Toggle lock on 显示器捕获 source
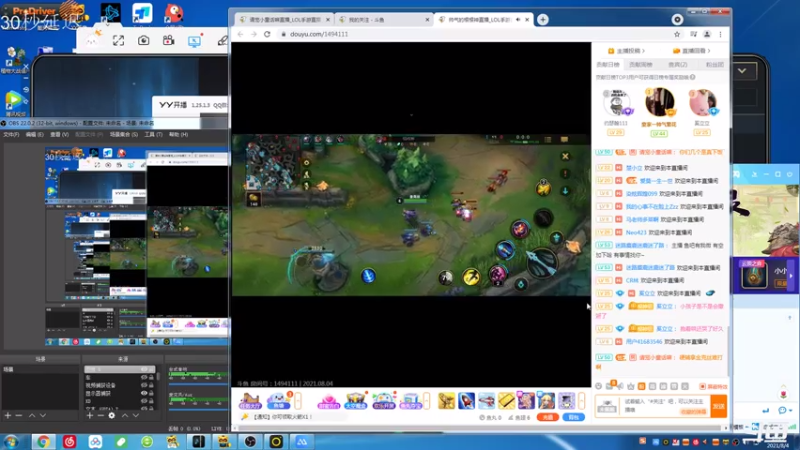Viewport: 800px width, 450px height. (x=151, y=393)
